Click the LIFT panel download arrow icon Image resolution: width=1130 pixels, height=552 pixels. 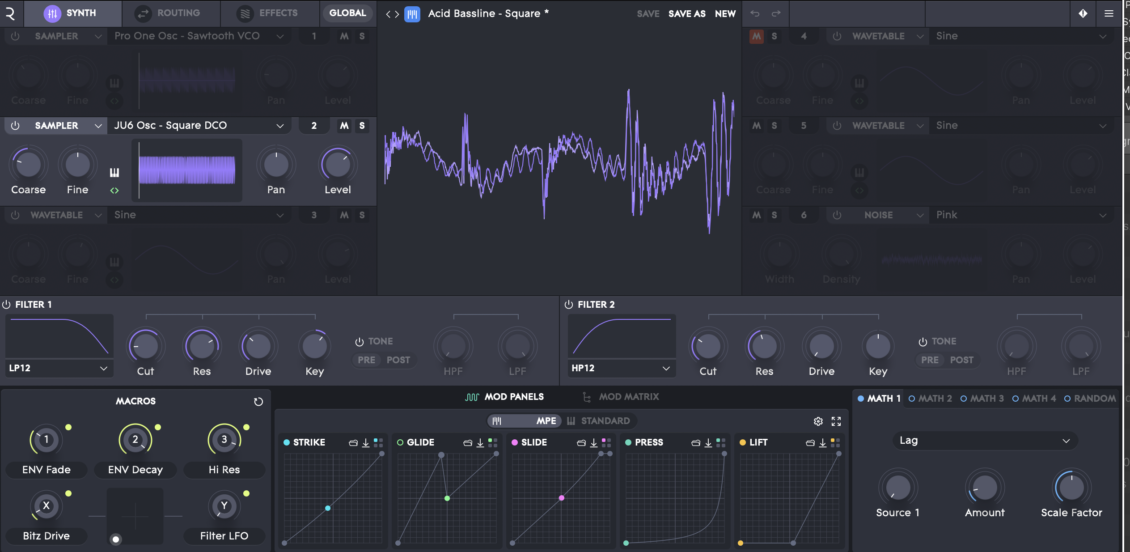[822, 442]
